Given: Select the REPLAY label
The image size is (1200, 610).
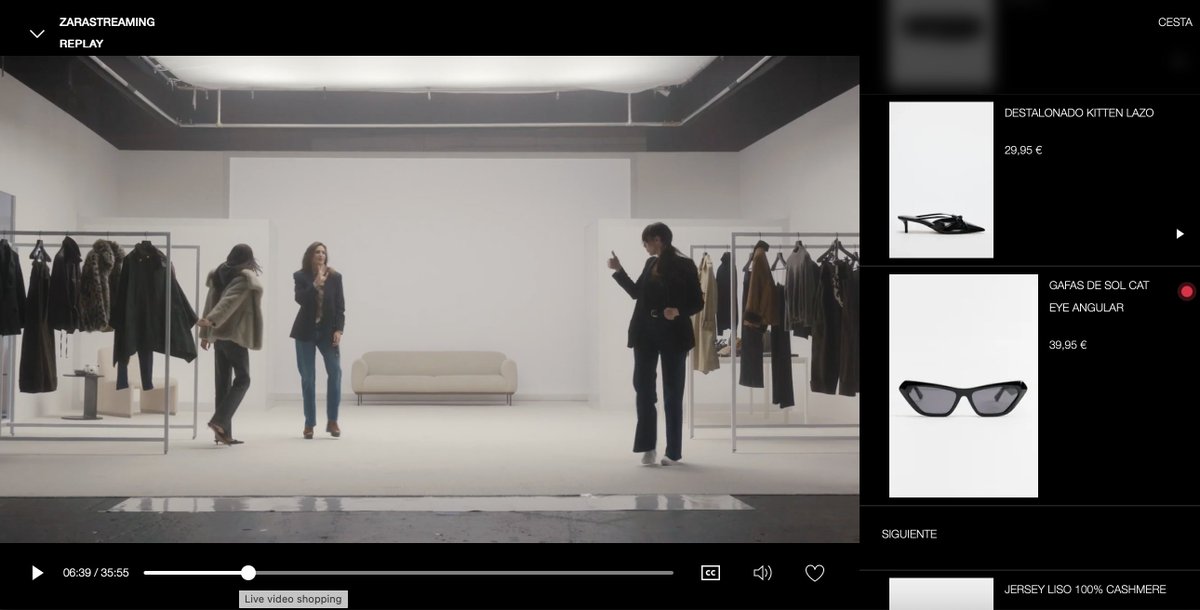Looking at the screenshot, I should pyautogui.click(x=81, y=43).
